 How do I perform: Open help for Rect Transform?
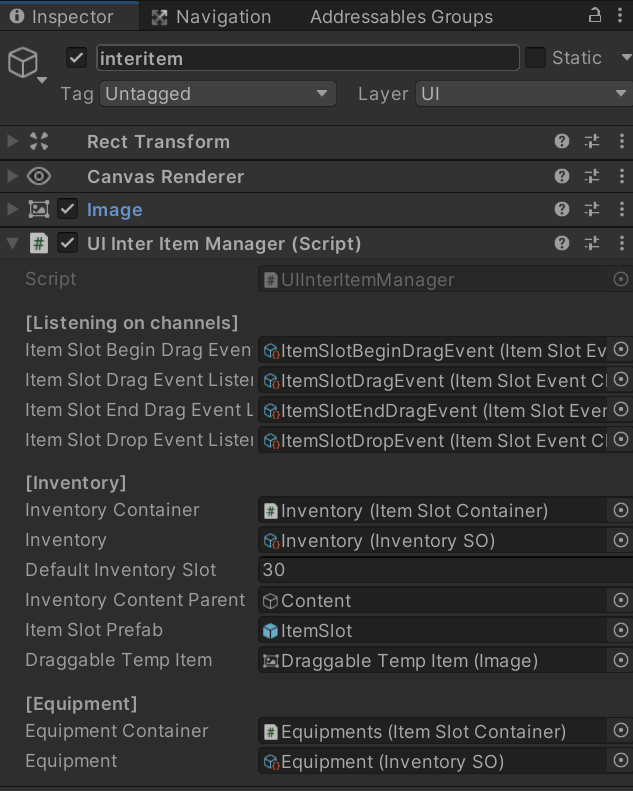[561, 141]
